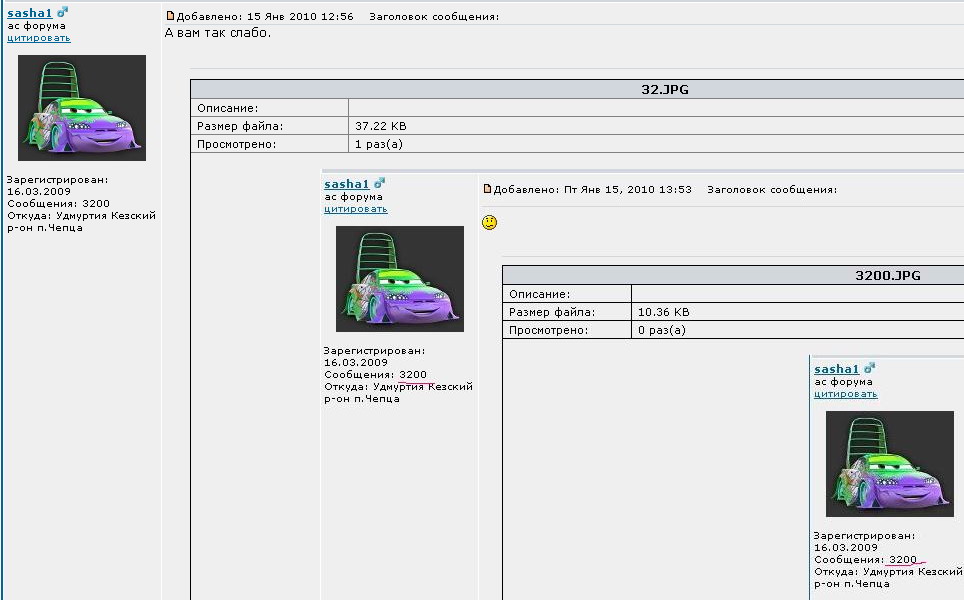Viewport: 964px width, 600px height.
Task: Click the '1 раз(а)' view count value
Action: [379, 144]
